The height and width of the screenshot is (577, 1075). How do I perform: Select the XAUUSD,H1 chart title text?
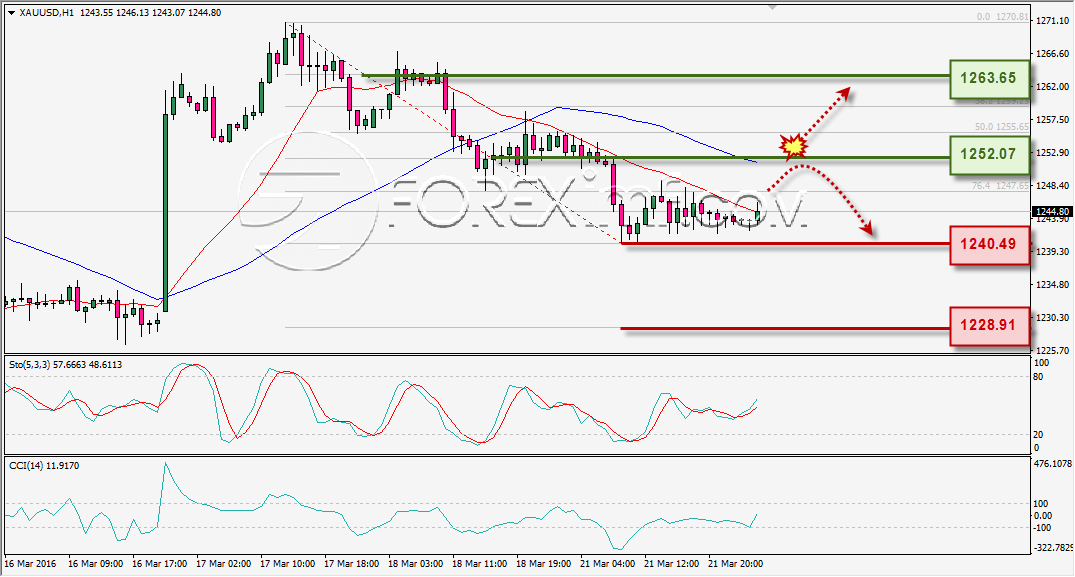tap(47, 12)
